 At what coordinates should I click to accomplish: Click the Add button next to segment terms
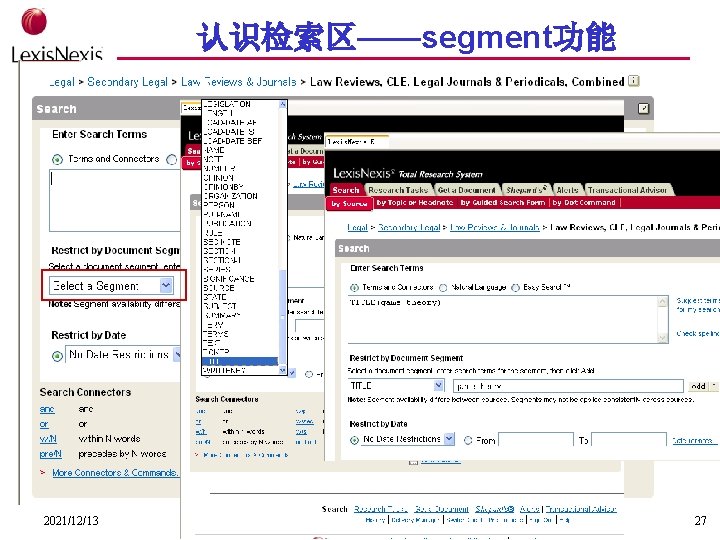click(698, 386)
